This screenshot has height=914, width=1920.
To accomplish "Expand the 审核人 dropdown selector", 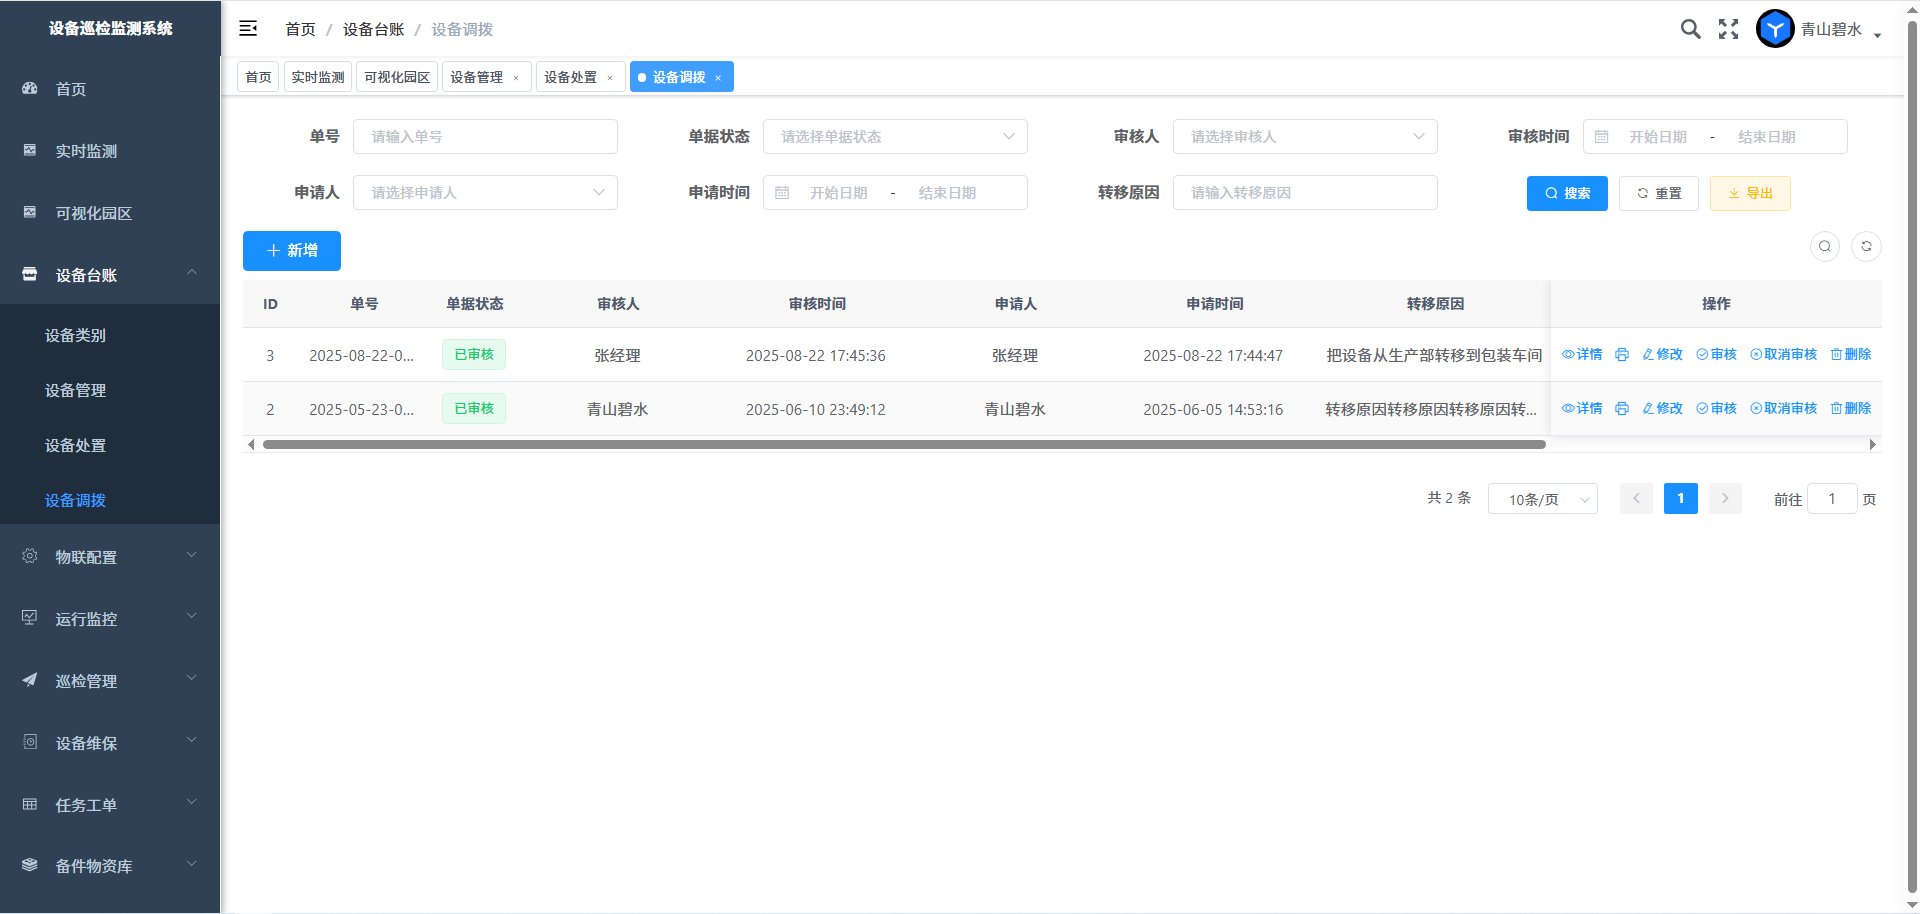I will pyautogui.click(x=1305, y=137).
